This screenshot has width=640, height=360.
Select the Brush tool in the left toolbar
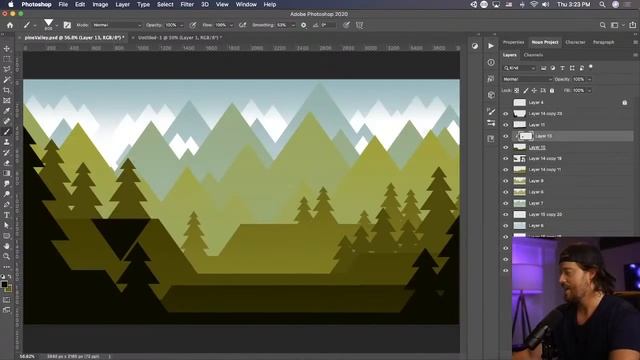coord(7,131)
